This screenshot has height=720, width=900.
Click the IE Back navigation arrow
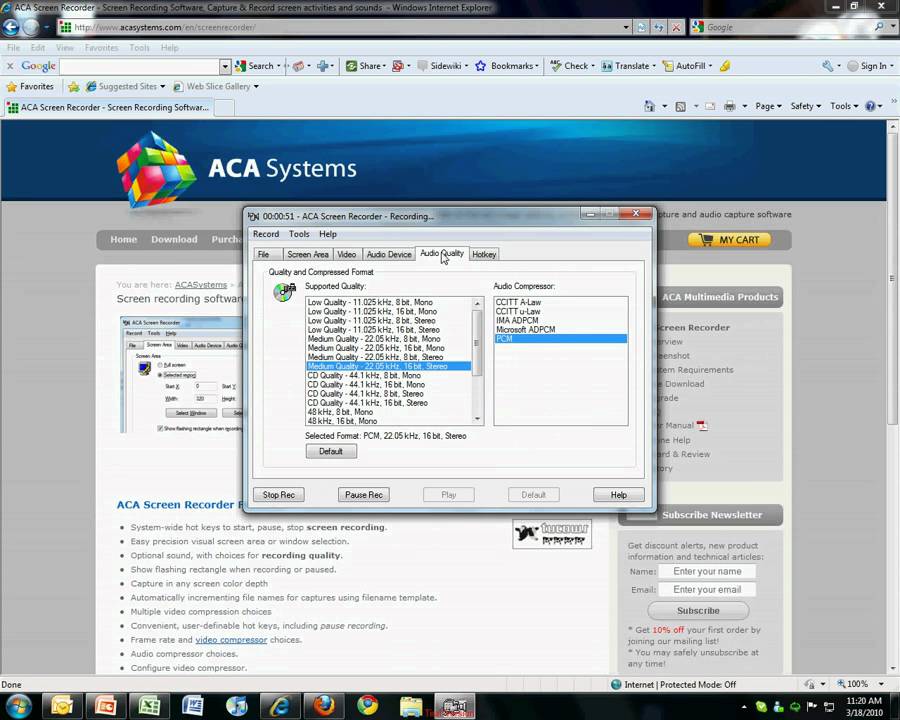tap(11, 27)
